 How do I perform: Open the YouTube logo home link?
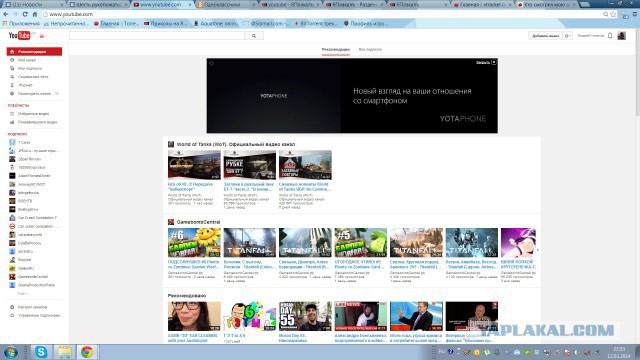pyautogui.click(x=20, y=36)
